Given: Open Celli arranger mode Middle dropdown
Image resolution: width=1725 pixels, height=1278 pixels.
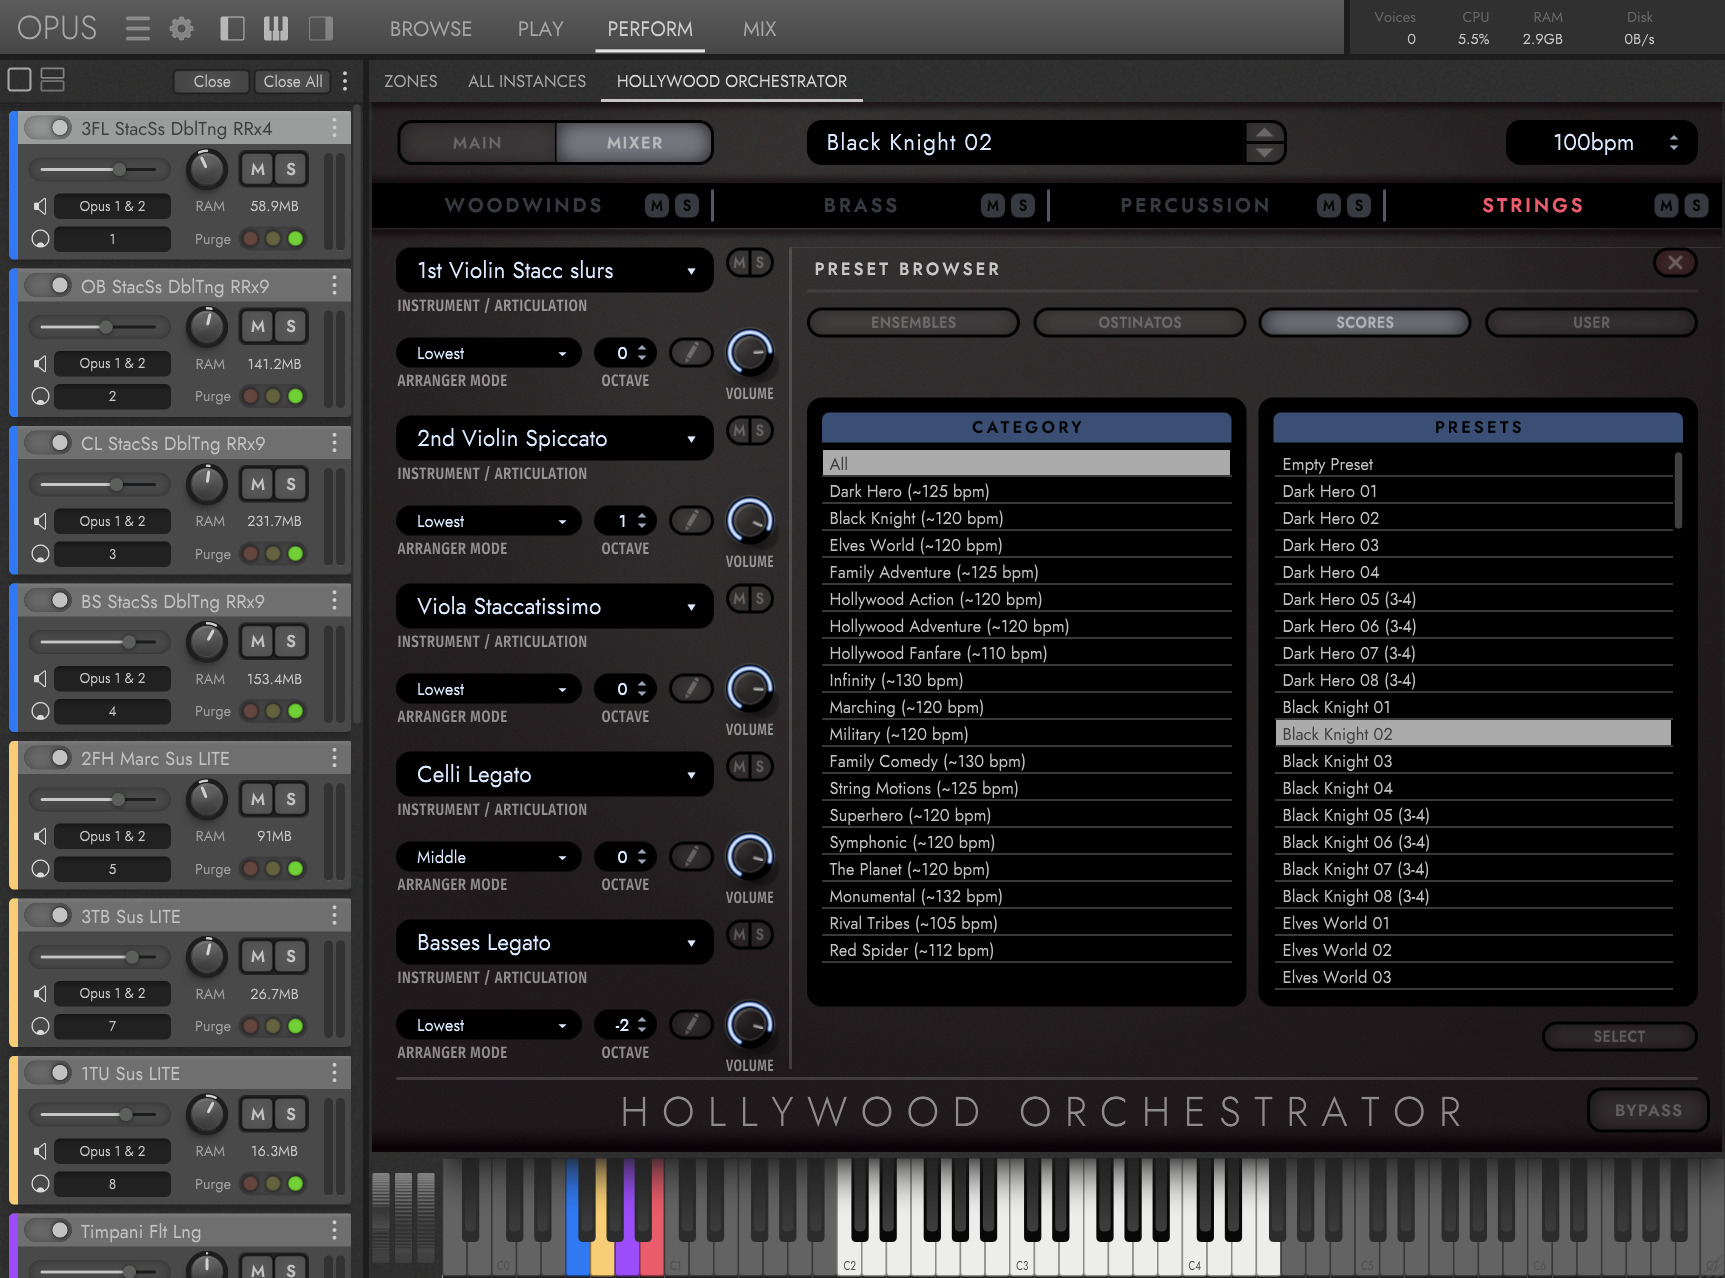Looking at the screenshot, I should click(489, 857).
